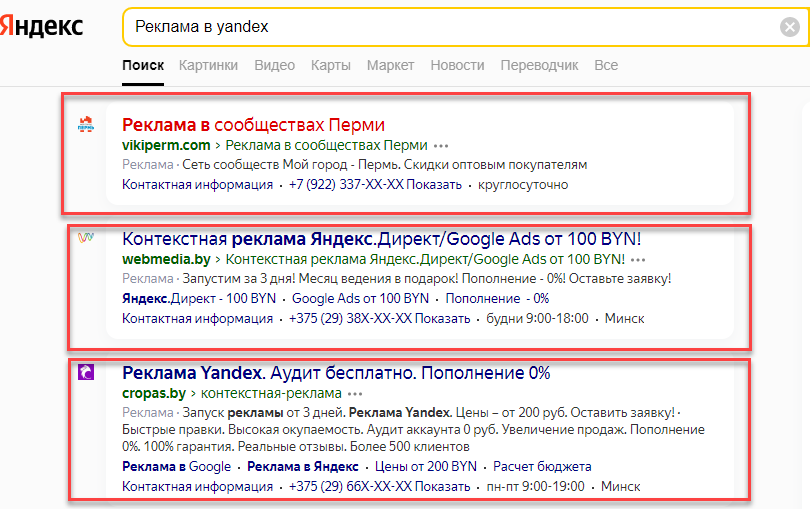Click the vikiperm.com site favicon

point(86,125)
